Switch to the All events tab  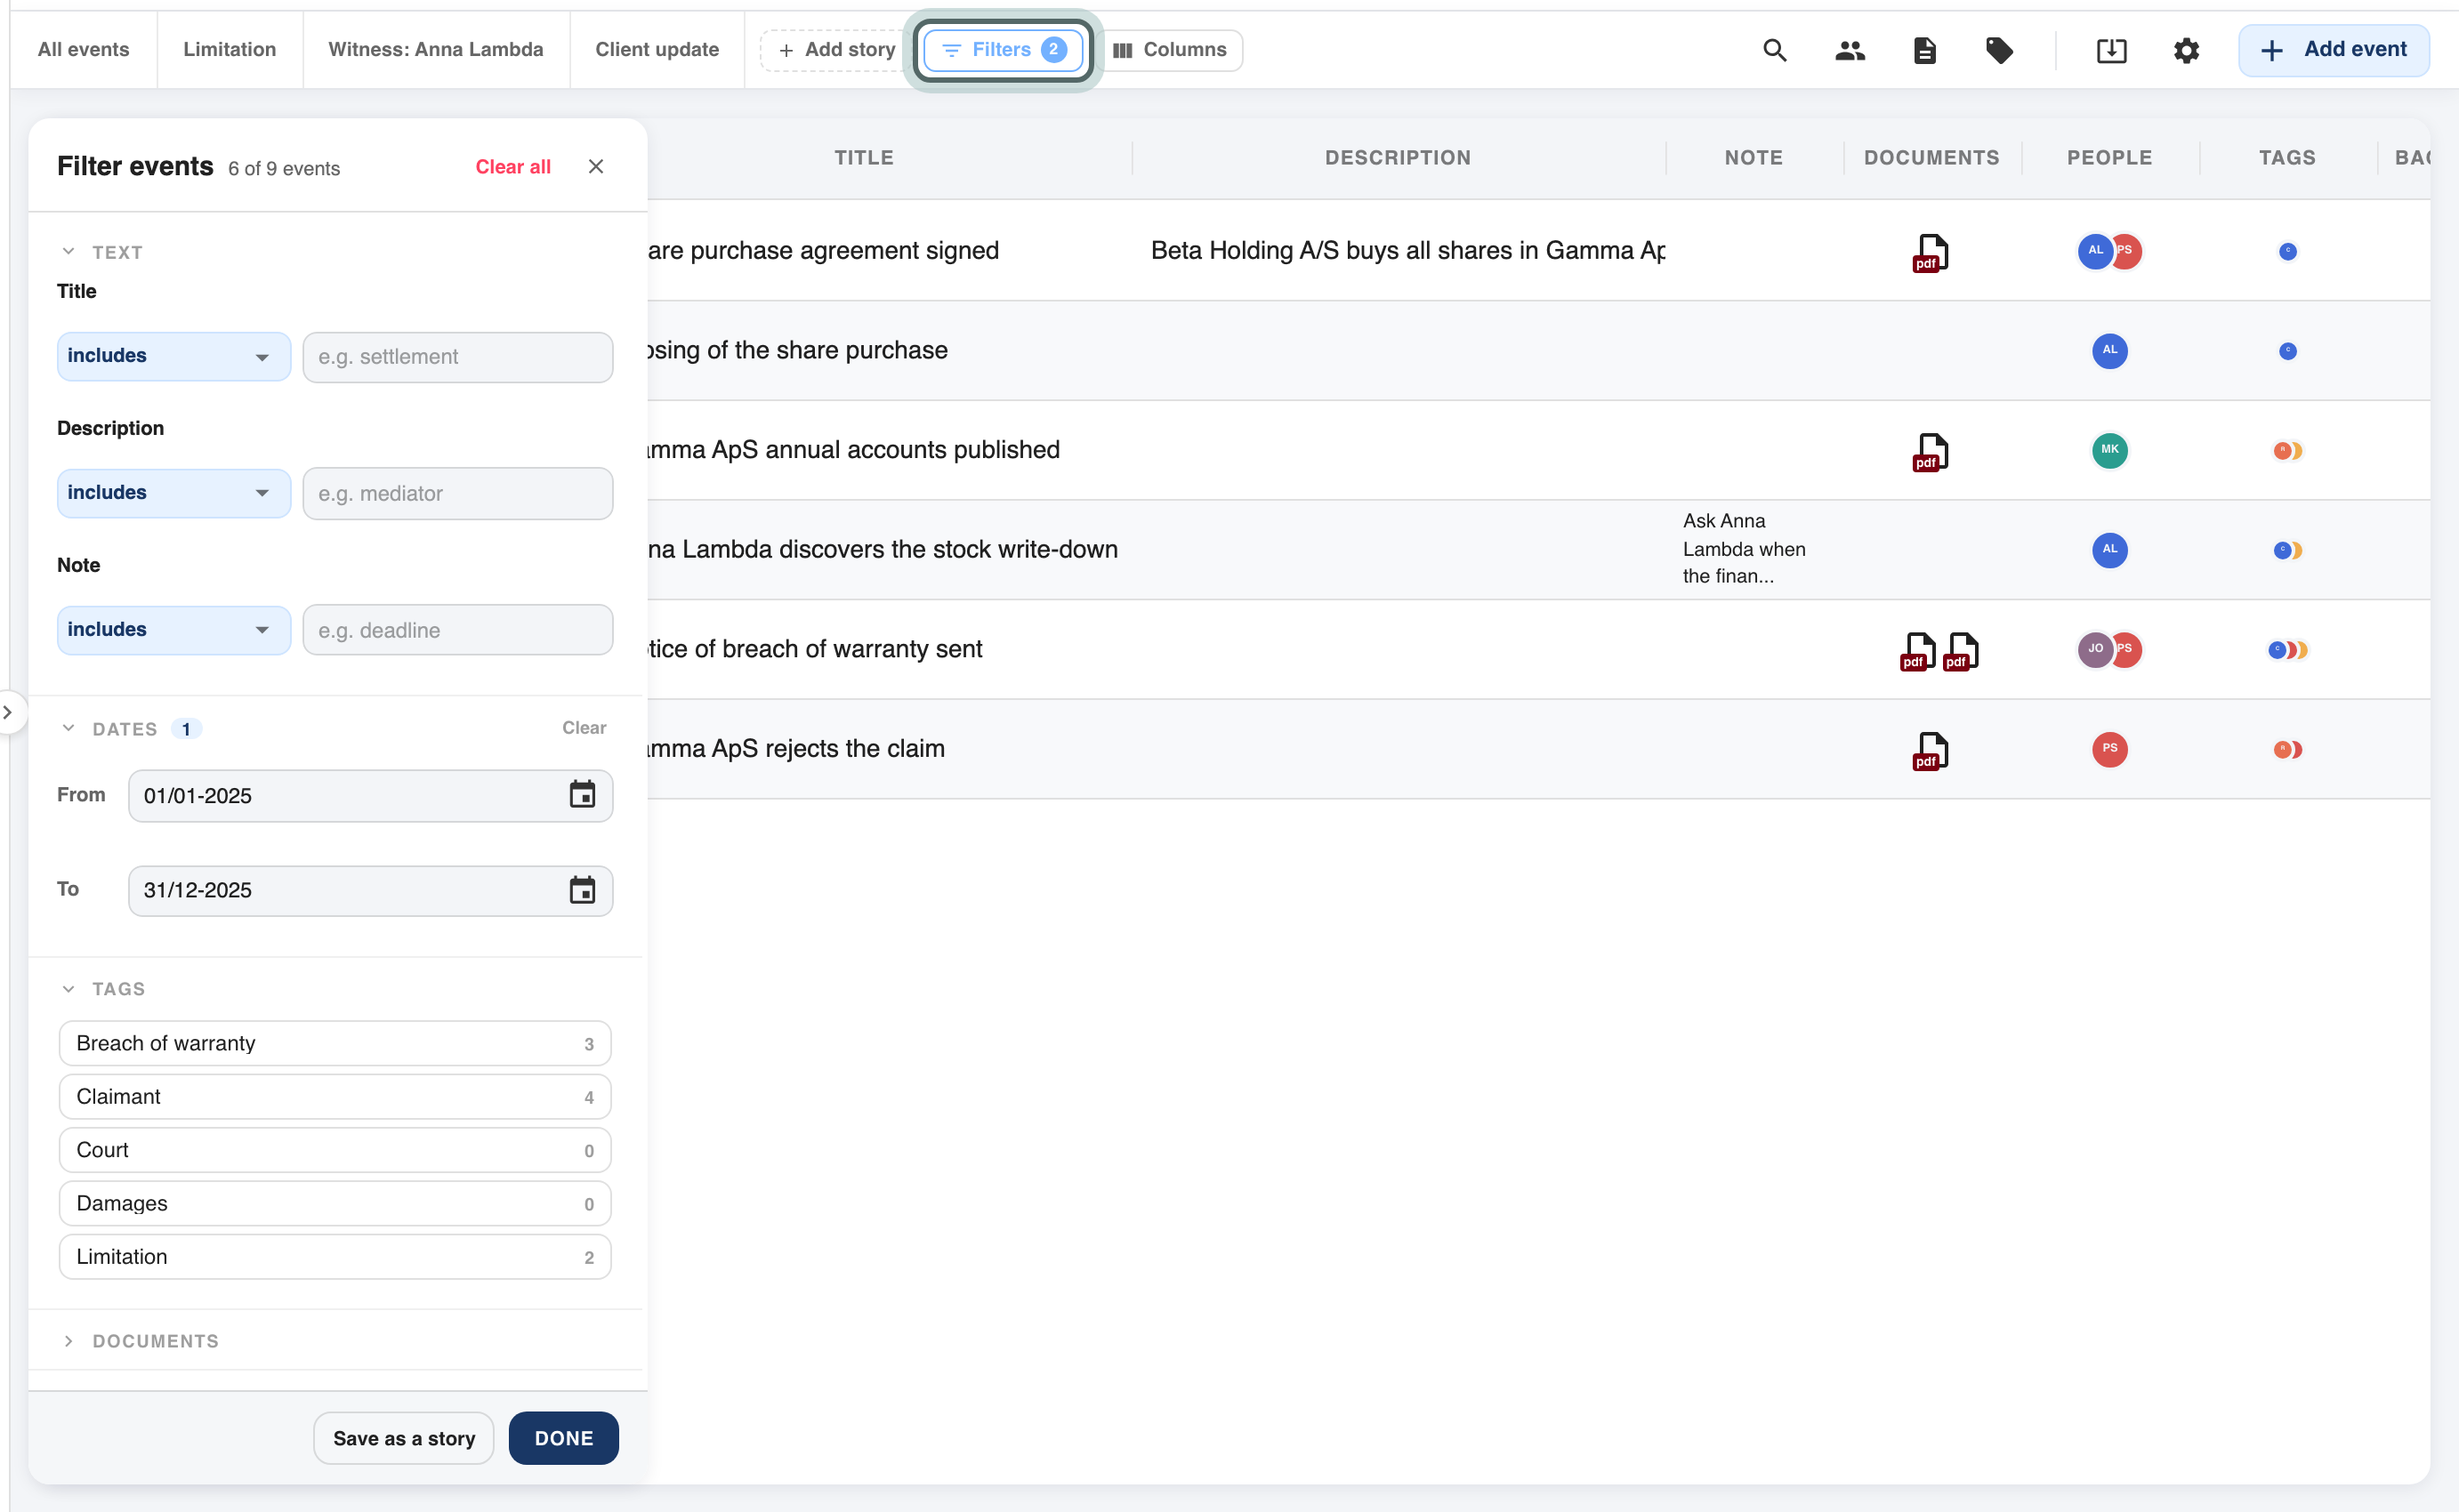(83, 49)
